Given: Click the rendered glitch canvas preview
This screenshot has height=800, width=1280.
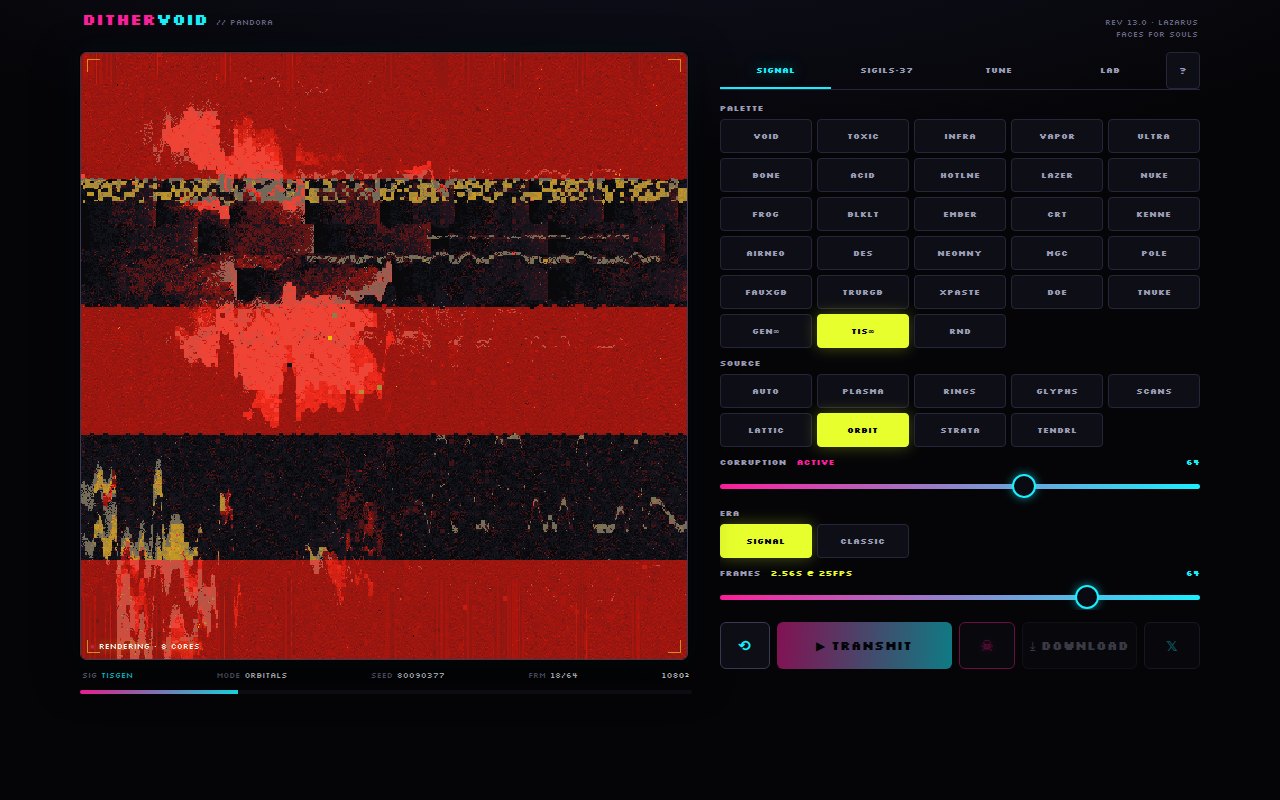Looking at the screenshot, I should pyautogui.click(x=384, y=356).
